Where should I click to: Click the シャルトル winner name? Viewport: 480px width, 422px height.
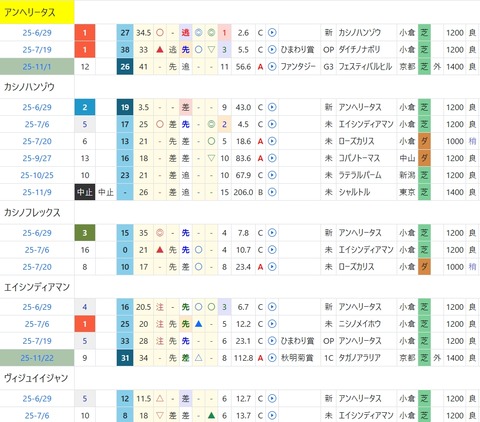pos(354,192)
